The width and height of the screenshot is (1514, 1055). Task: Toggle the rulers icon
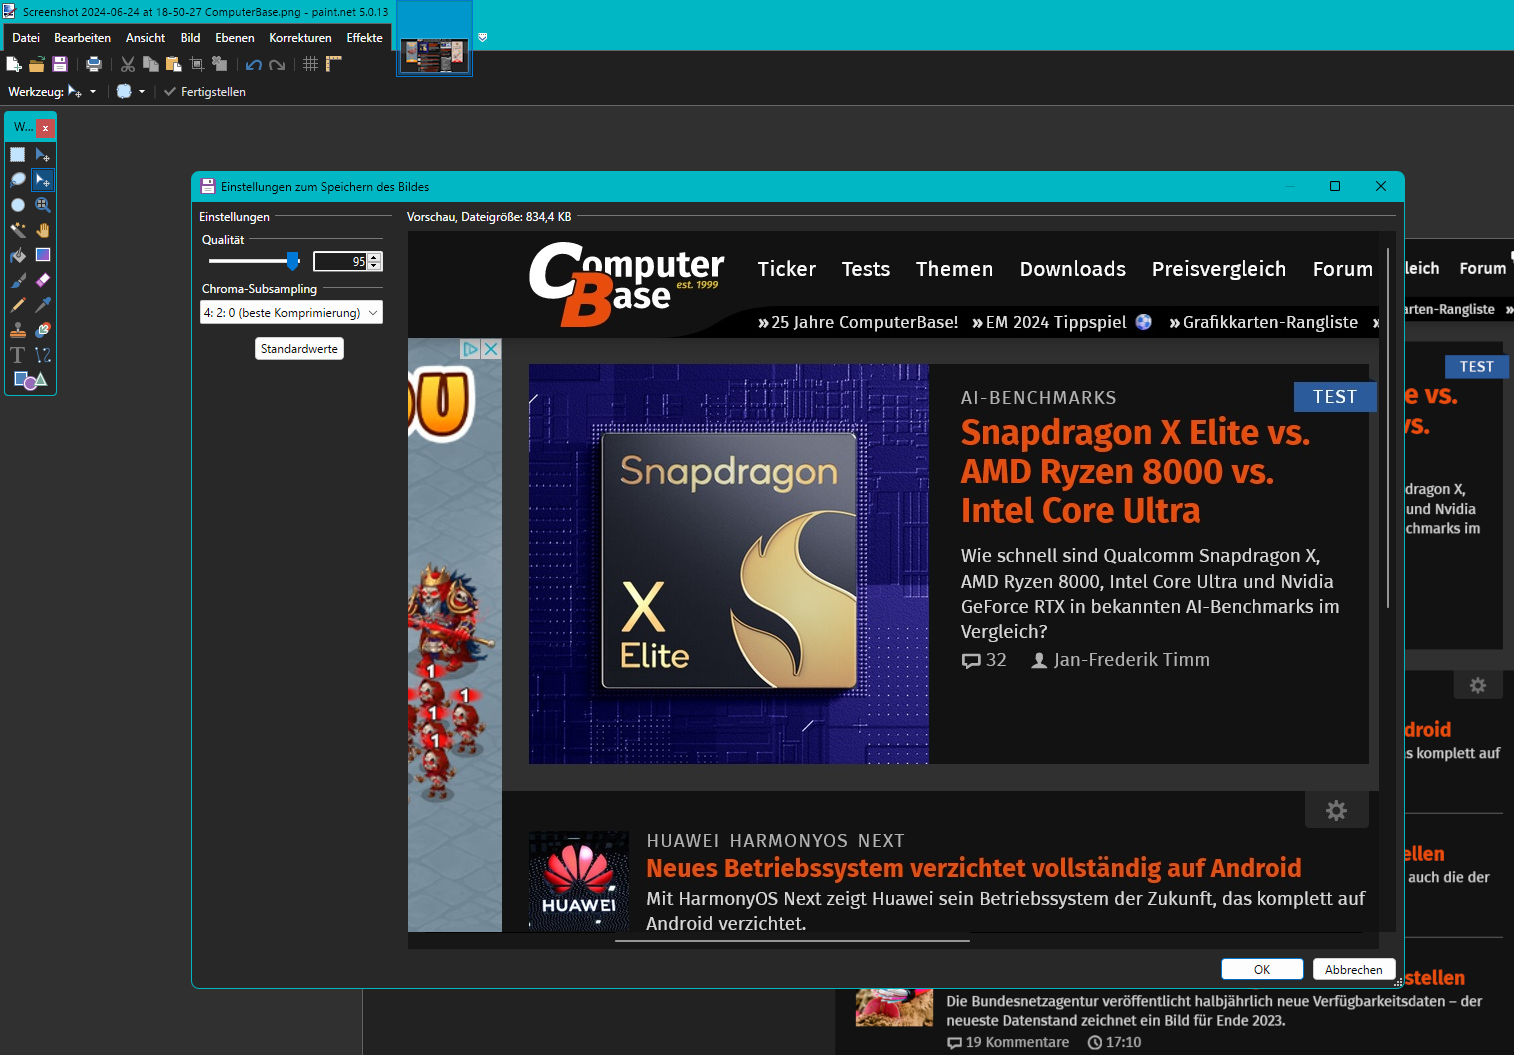[x=334, y=64]
